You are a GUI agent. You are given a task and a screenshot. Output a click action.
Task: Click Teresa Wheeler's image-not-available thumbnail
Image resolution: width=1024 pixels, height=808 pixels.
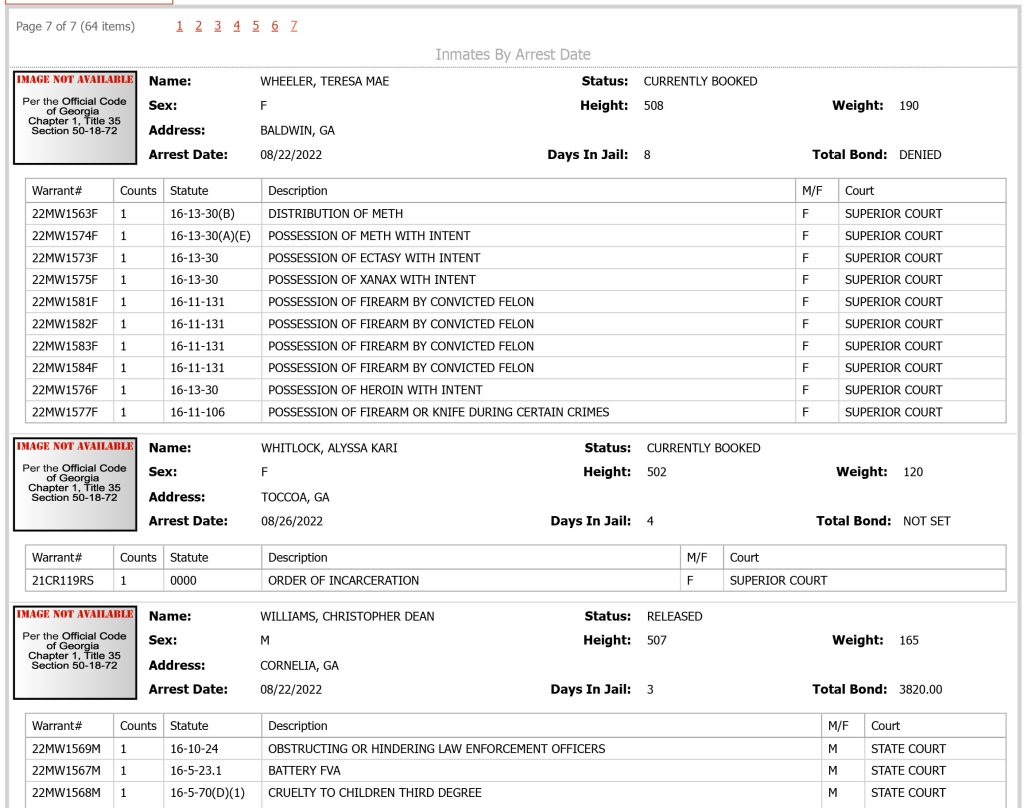pyautogui.click(x=75, y=118)
